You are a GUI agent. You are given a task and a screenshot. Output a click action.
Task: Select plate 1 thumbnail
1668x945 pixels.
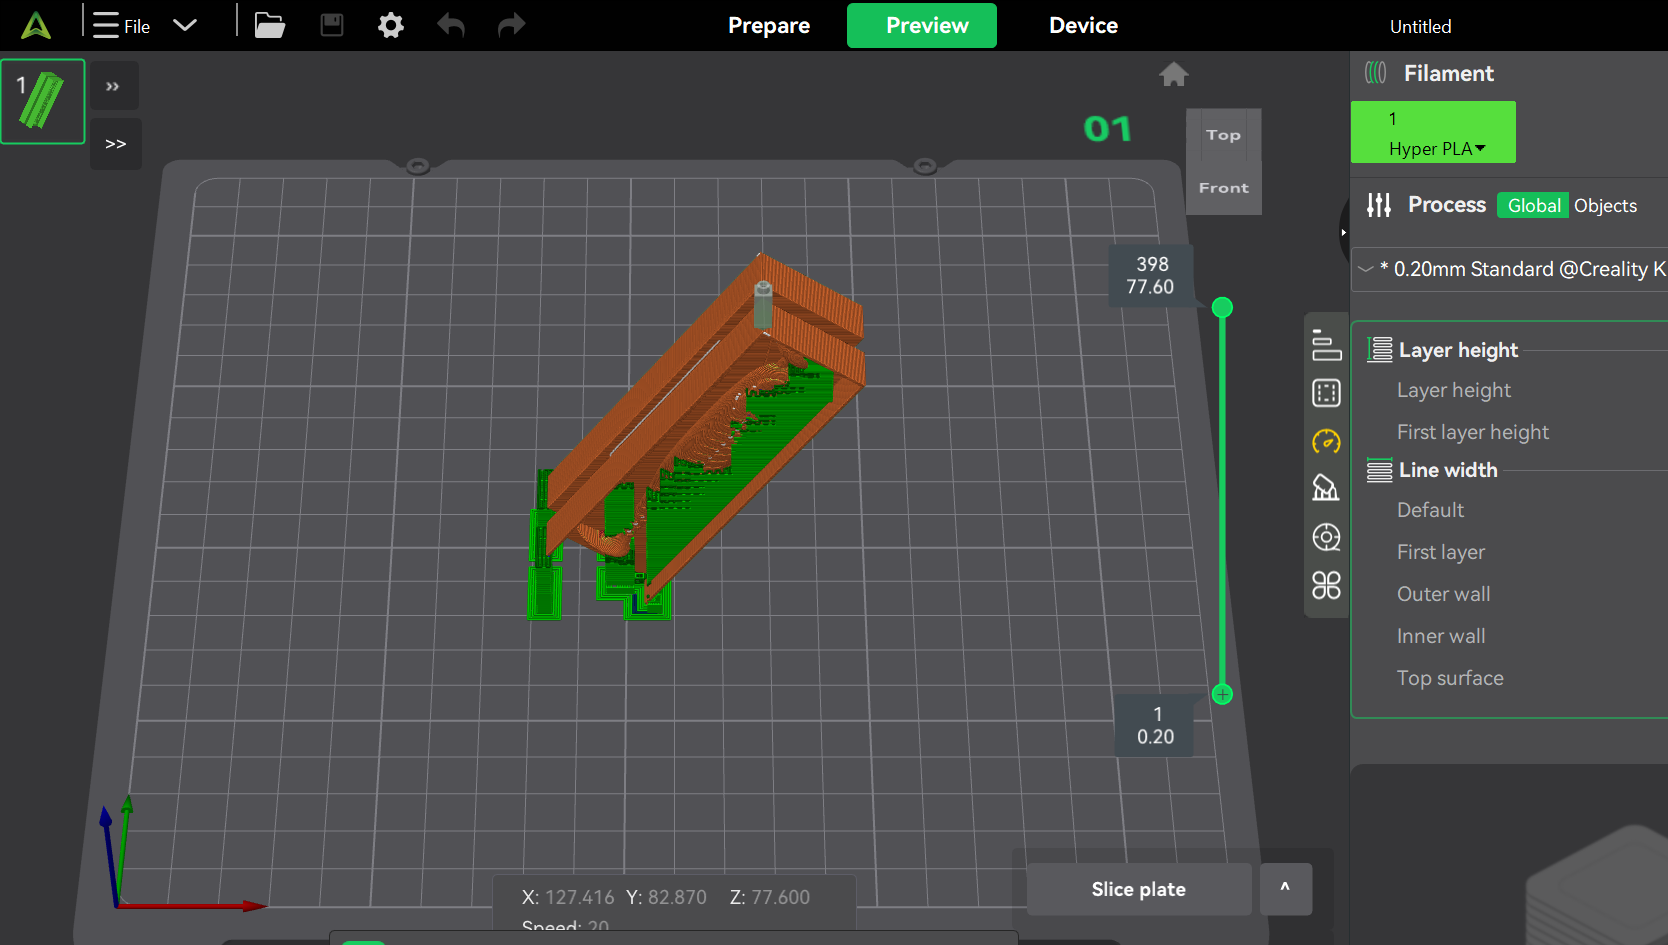click(43, 101)
